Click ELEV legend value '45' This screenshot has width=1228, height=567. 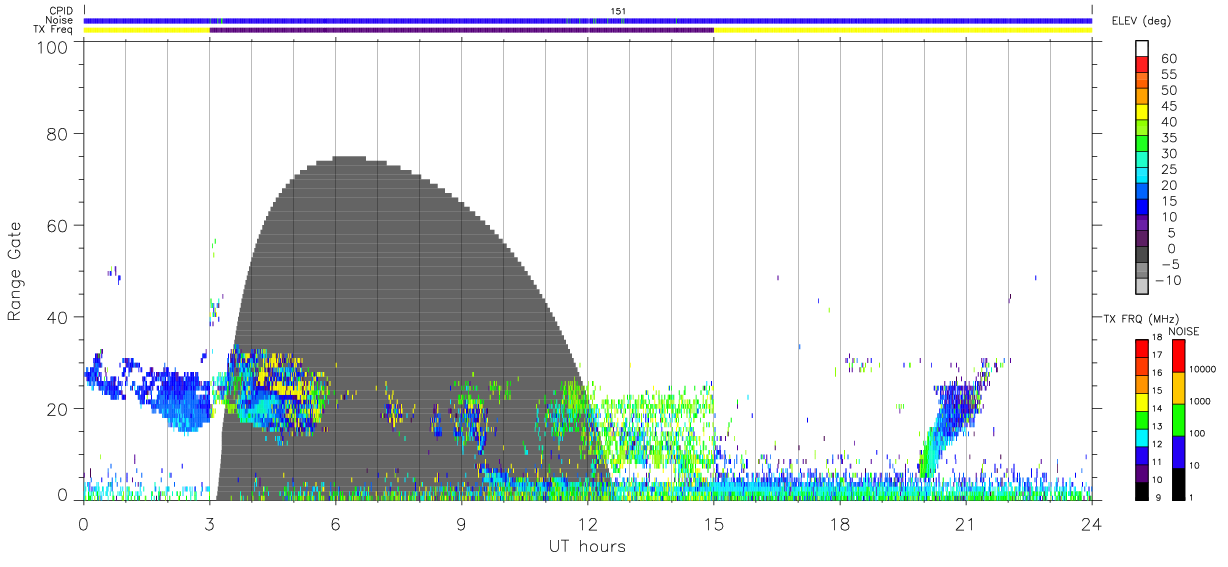pyautogui.click(x=1168, y=106)
